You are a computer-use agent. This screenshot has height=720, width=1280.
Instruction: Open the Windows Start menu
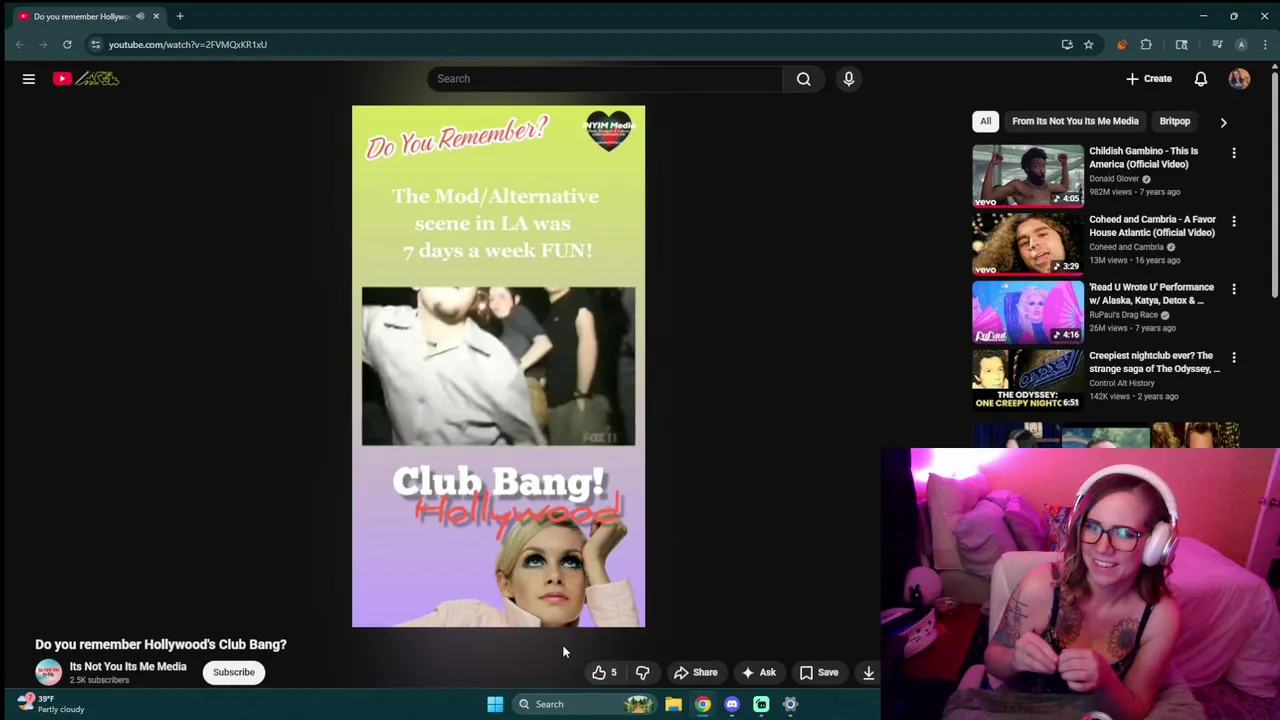(x=495, y=704)
